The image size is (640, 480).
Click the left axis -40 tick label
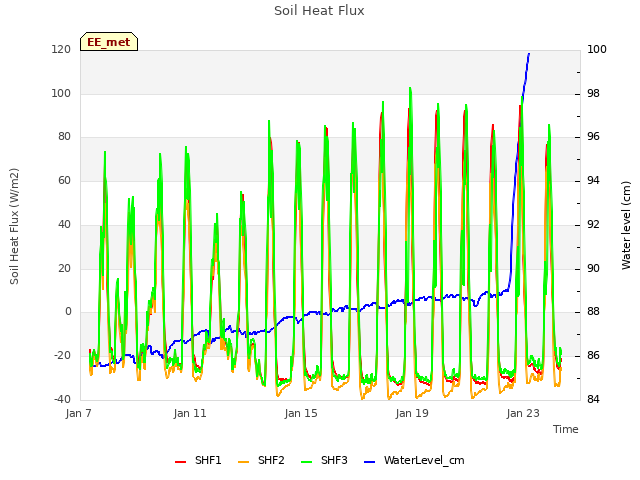(x=62, y=399)
